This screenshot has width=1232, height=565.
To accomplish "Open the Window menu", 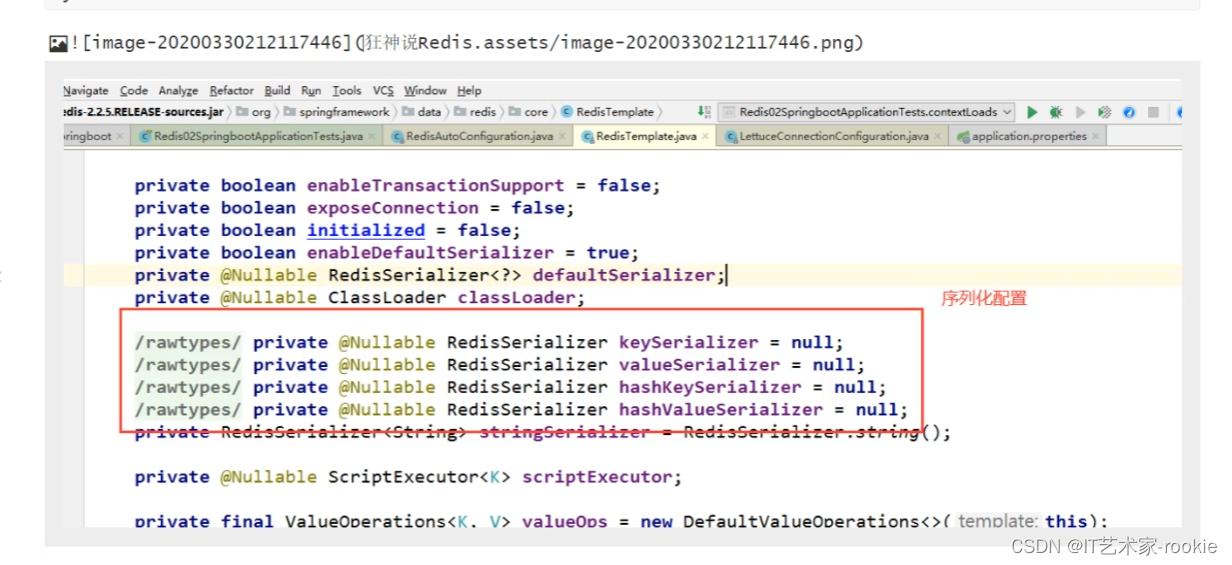I will [426, 90].
